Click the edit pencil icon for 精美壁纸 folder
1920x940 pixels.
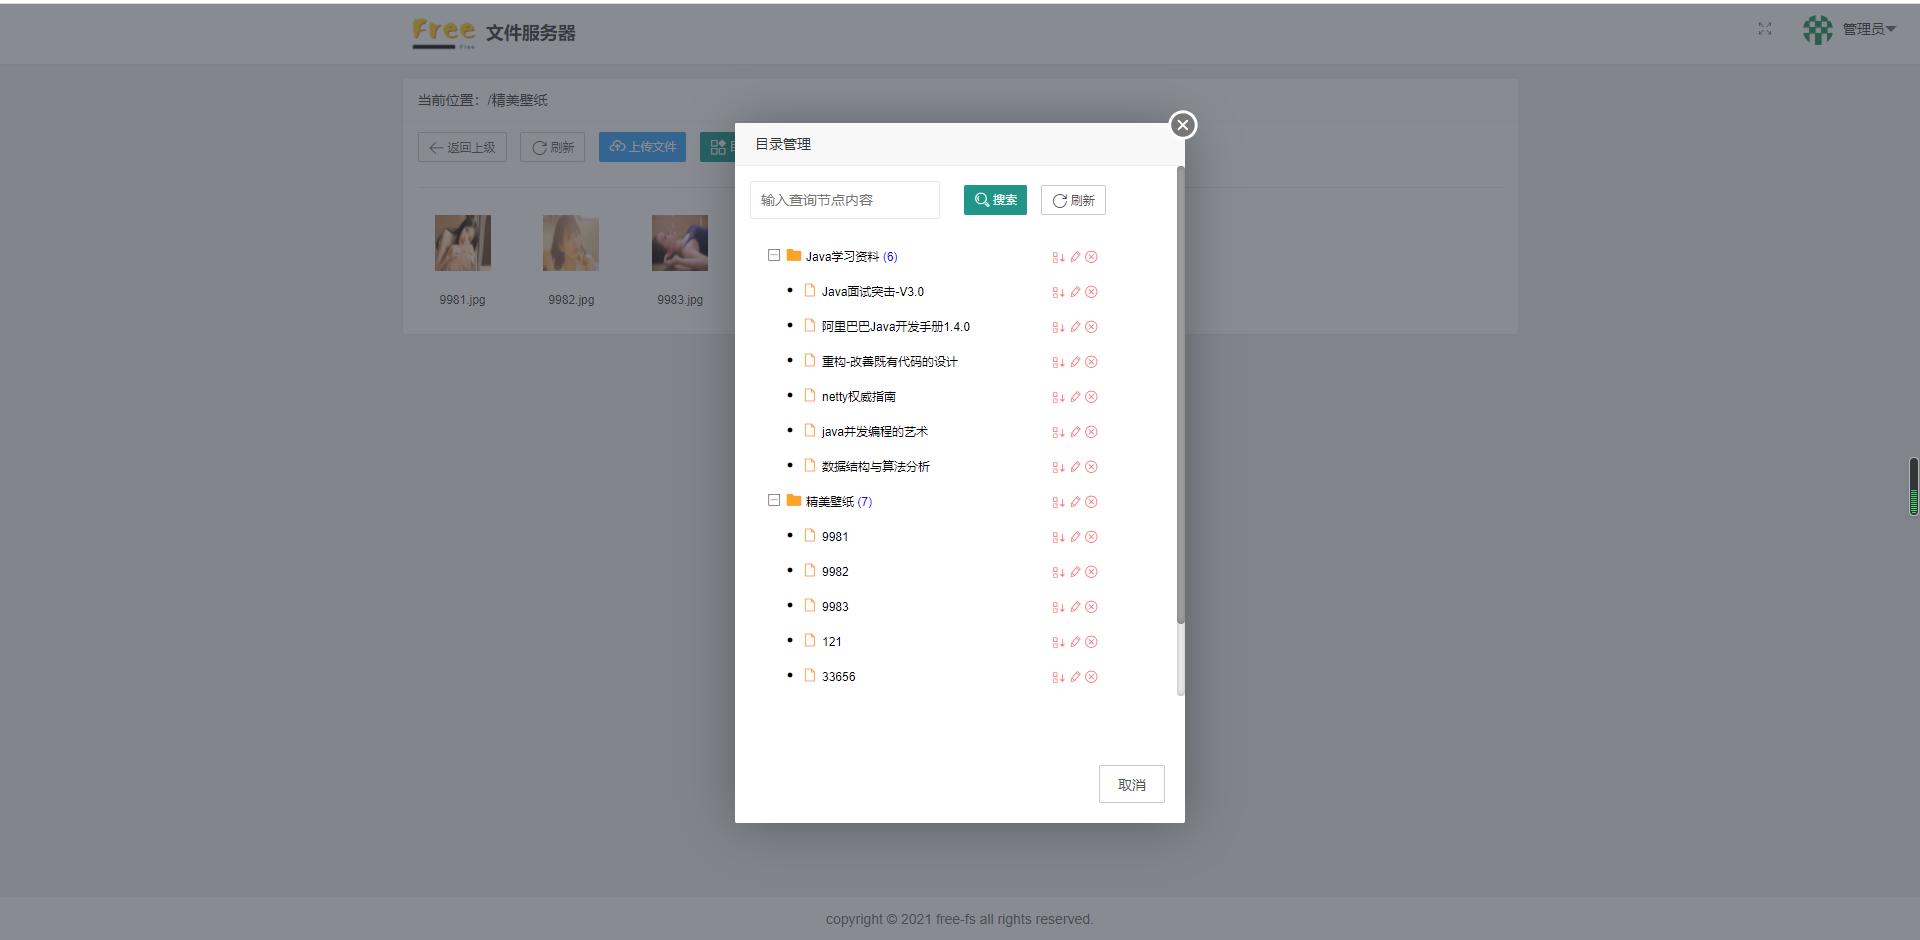pos(1074,502)
